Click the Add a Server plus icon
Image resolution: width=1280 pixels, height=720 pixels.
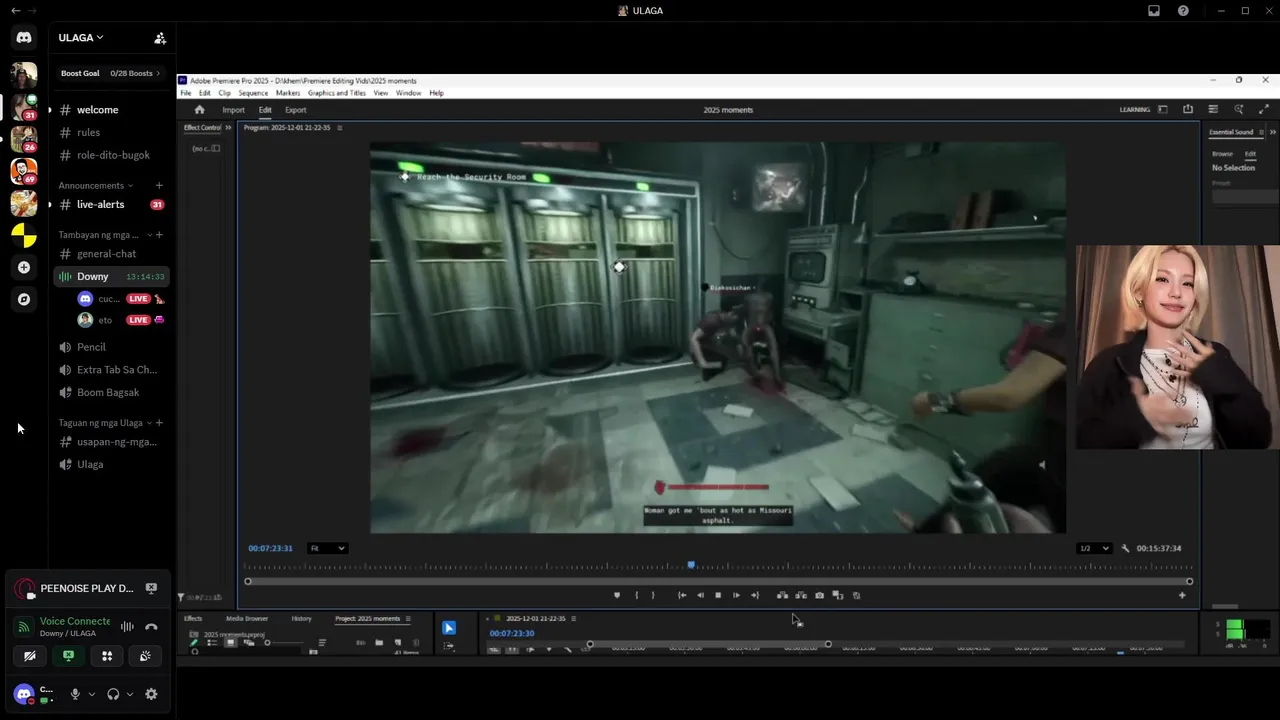tap(24, 267)
